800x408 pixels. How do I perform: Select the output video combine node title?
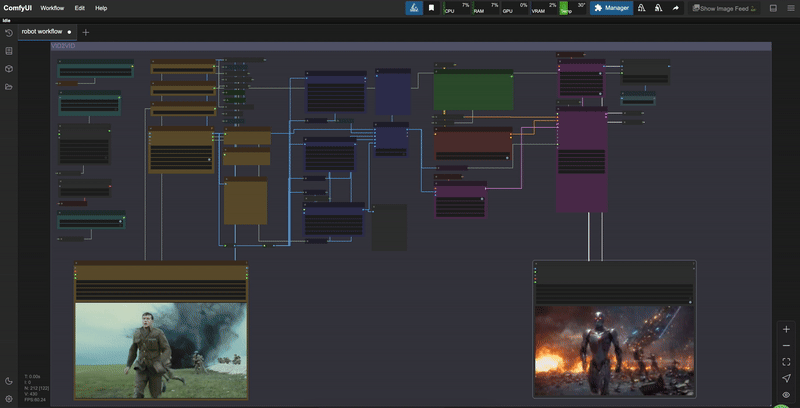click(614, 264)
